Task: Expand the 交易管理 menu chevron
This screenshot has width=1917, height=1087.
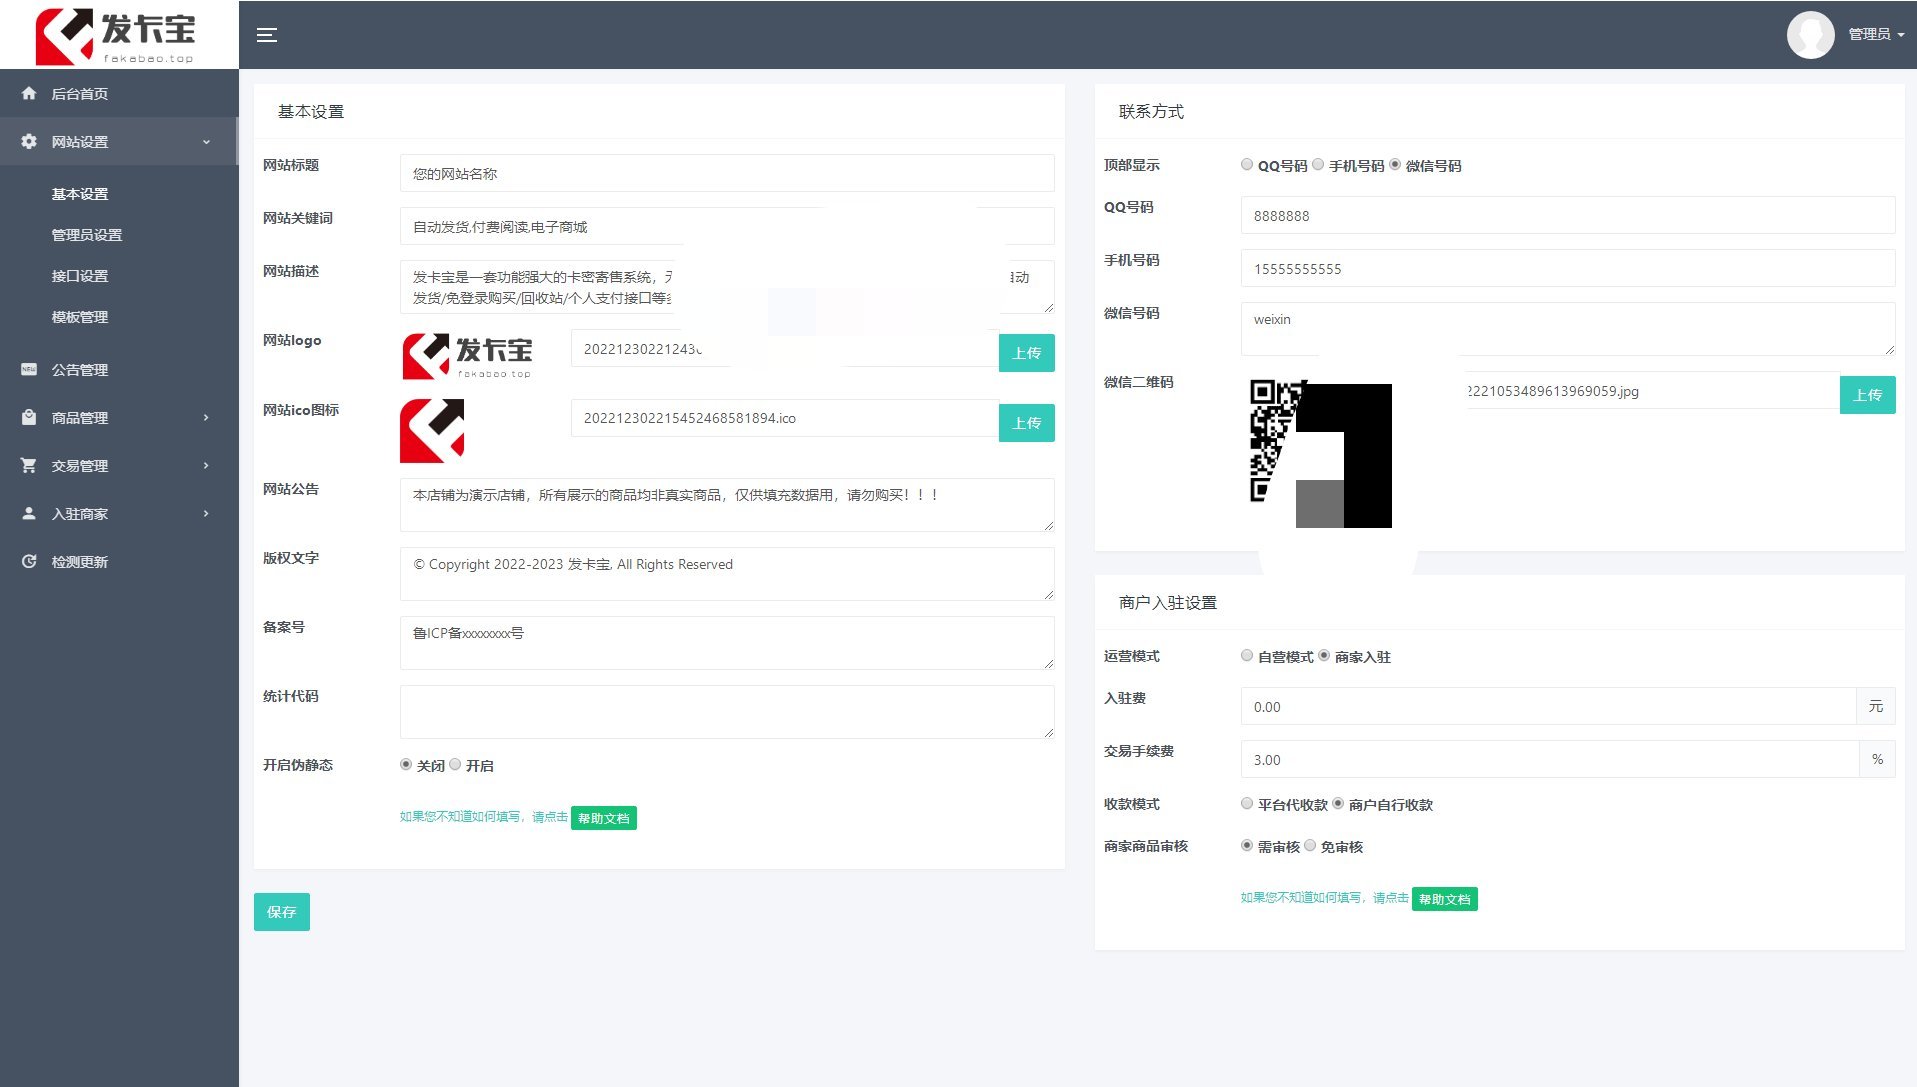Action: (x=206, y=465)
